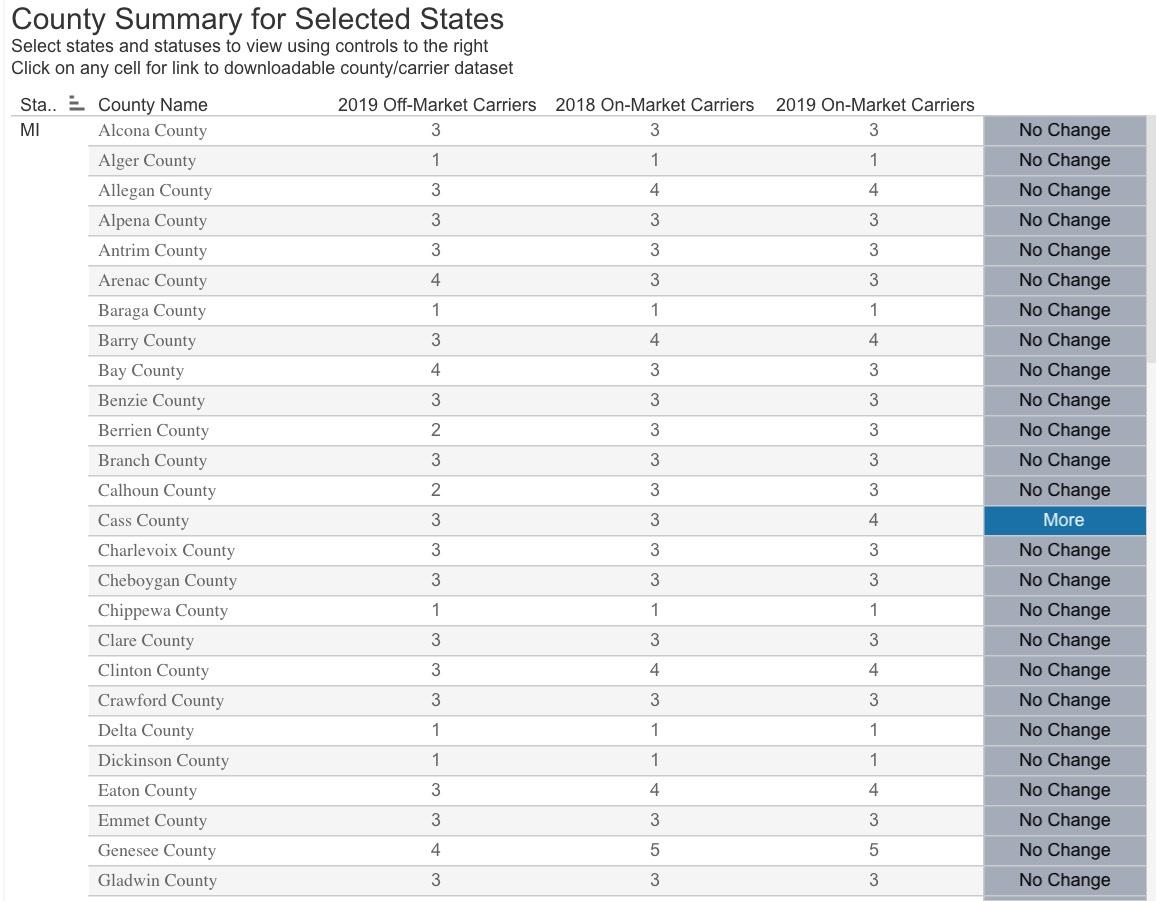Select the Cass County 2019 On-Market value

click(x=874, y=520)
